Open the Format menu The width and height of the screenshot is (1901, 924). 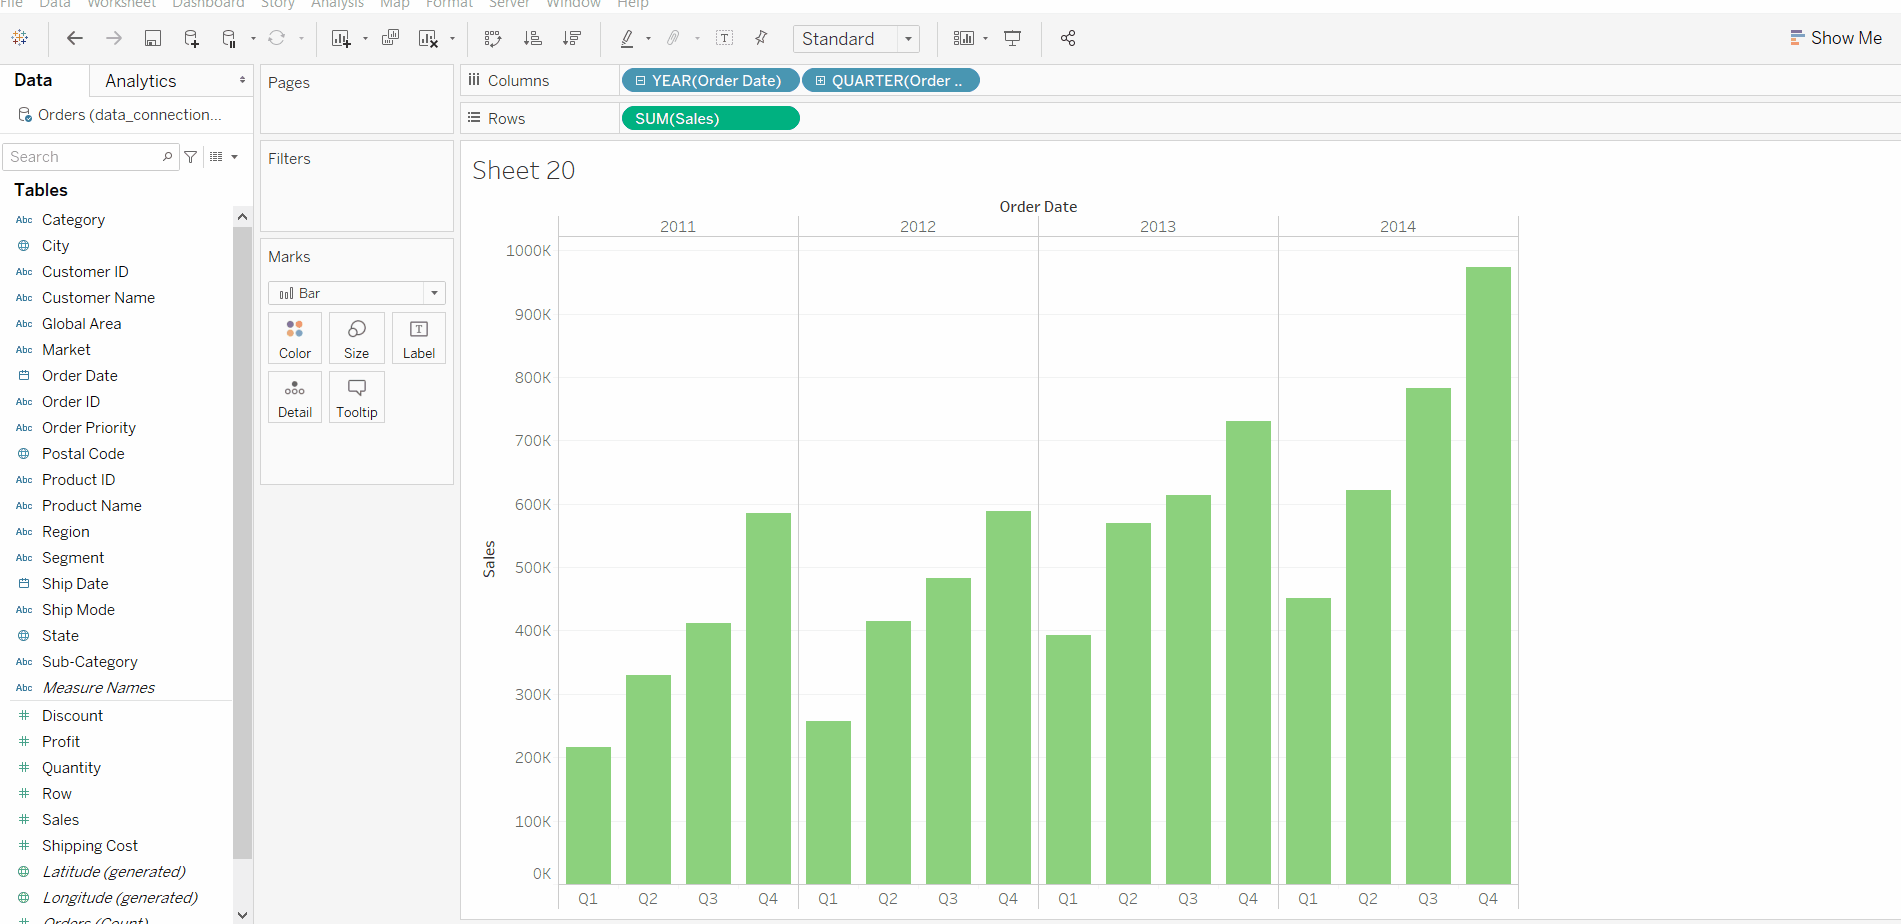449,4
